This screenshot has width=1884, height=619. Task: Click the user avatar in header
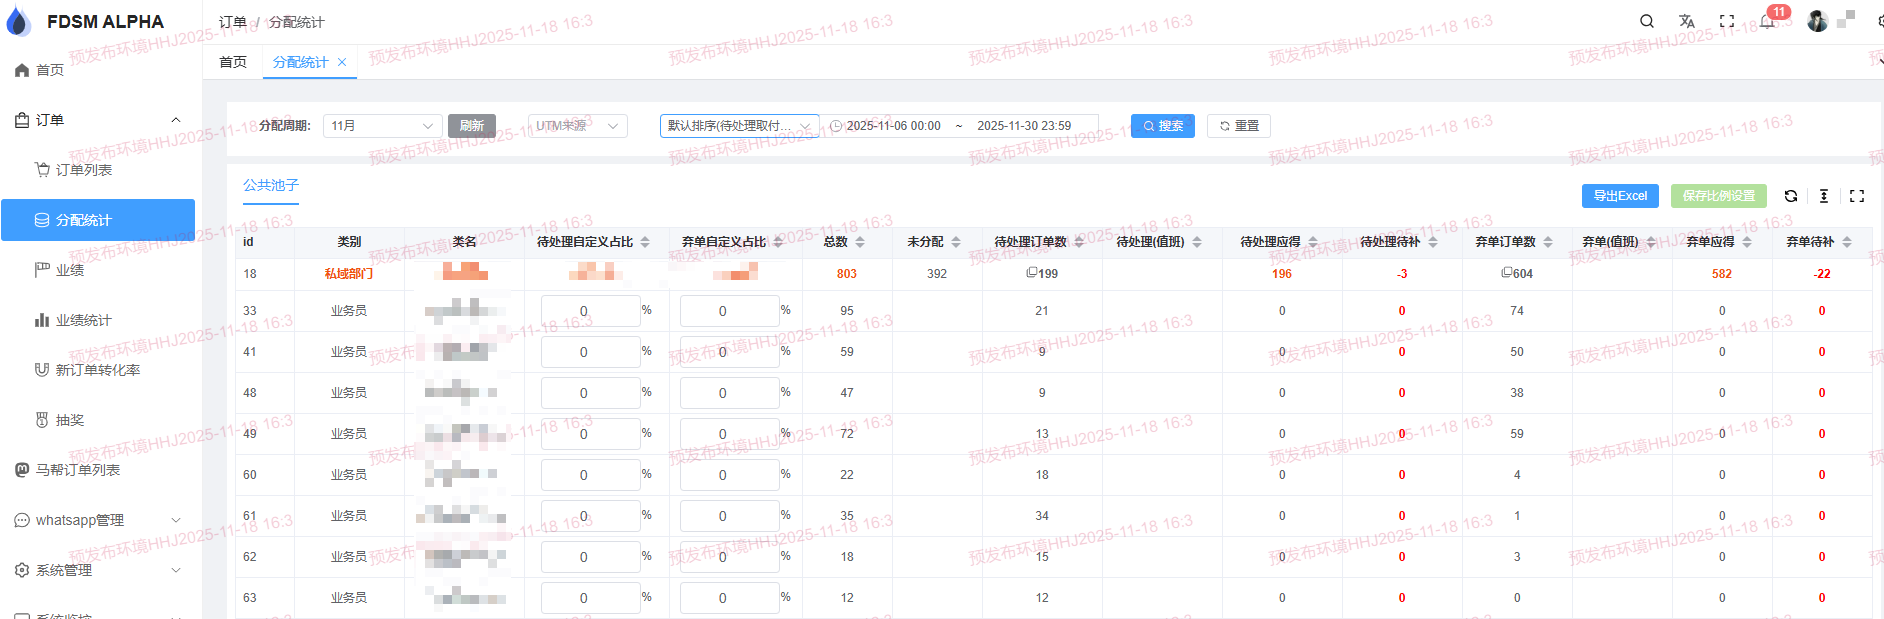tap(1817, 21)
